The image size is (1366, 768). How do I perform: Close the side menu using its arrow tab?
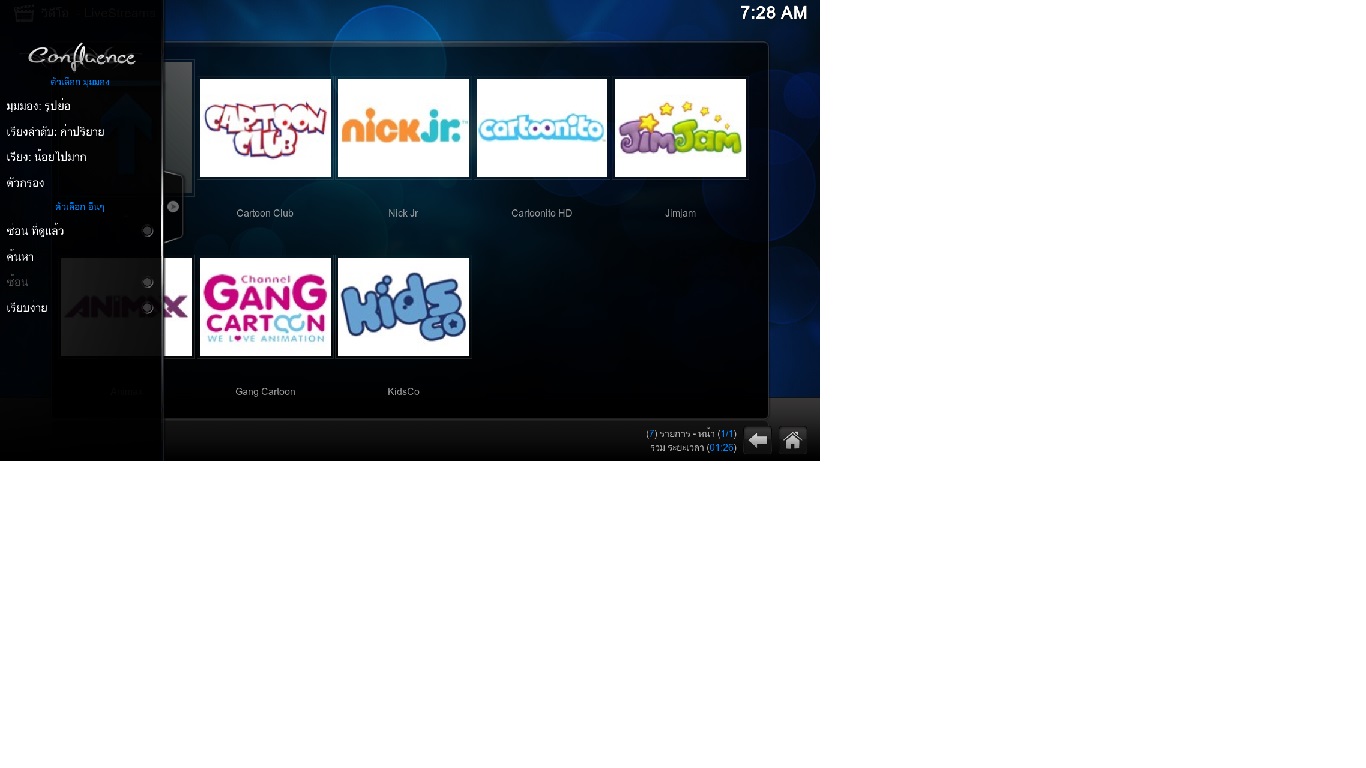click(173, 207)
